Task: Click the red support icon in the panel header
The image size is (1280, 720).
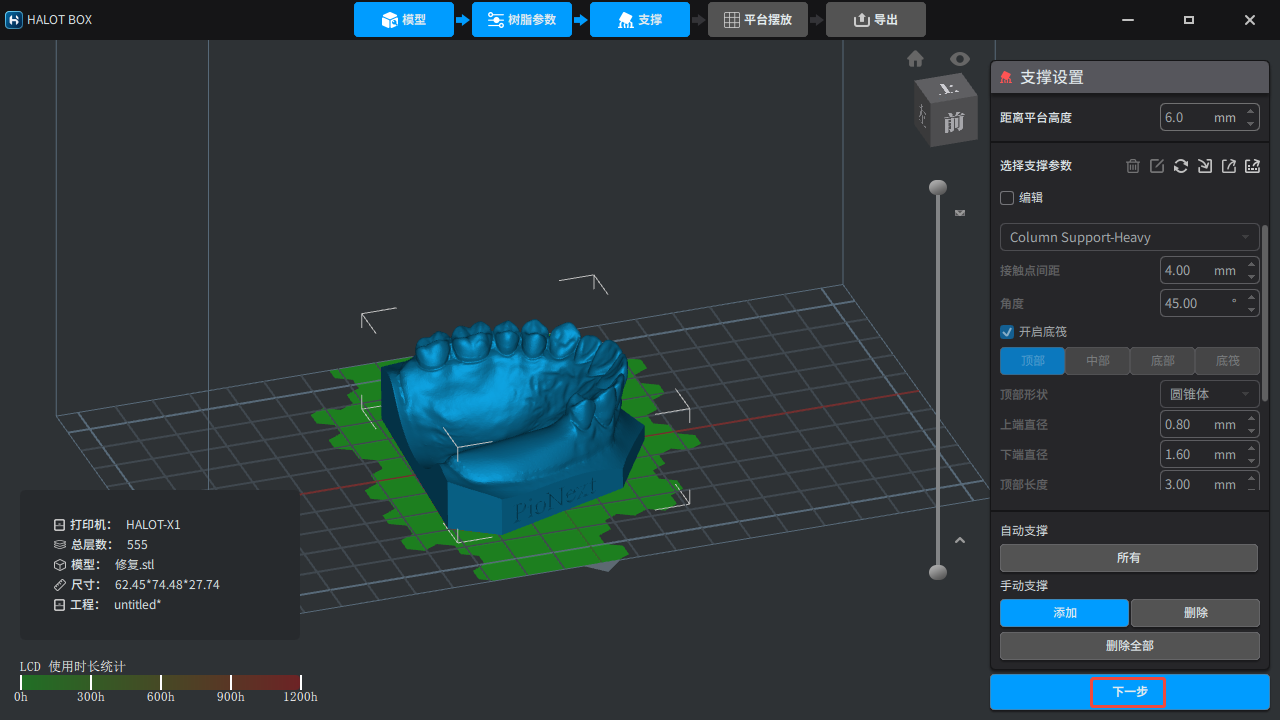Action: [1006, 78]
